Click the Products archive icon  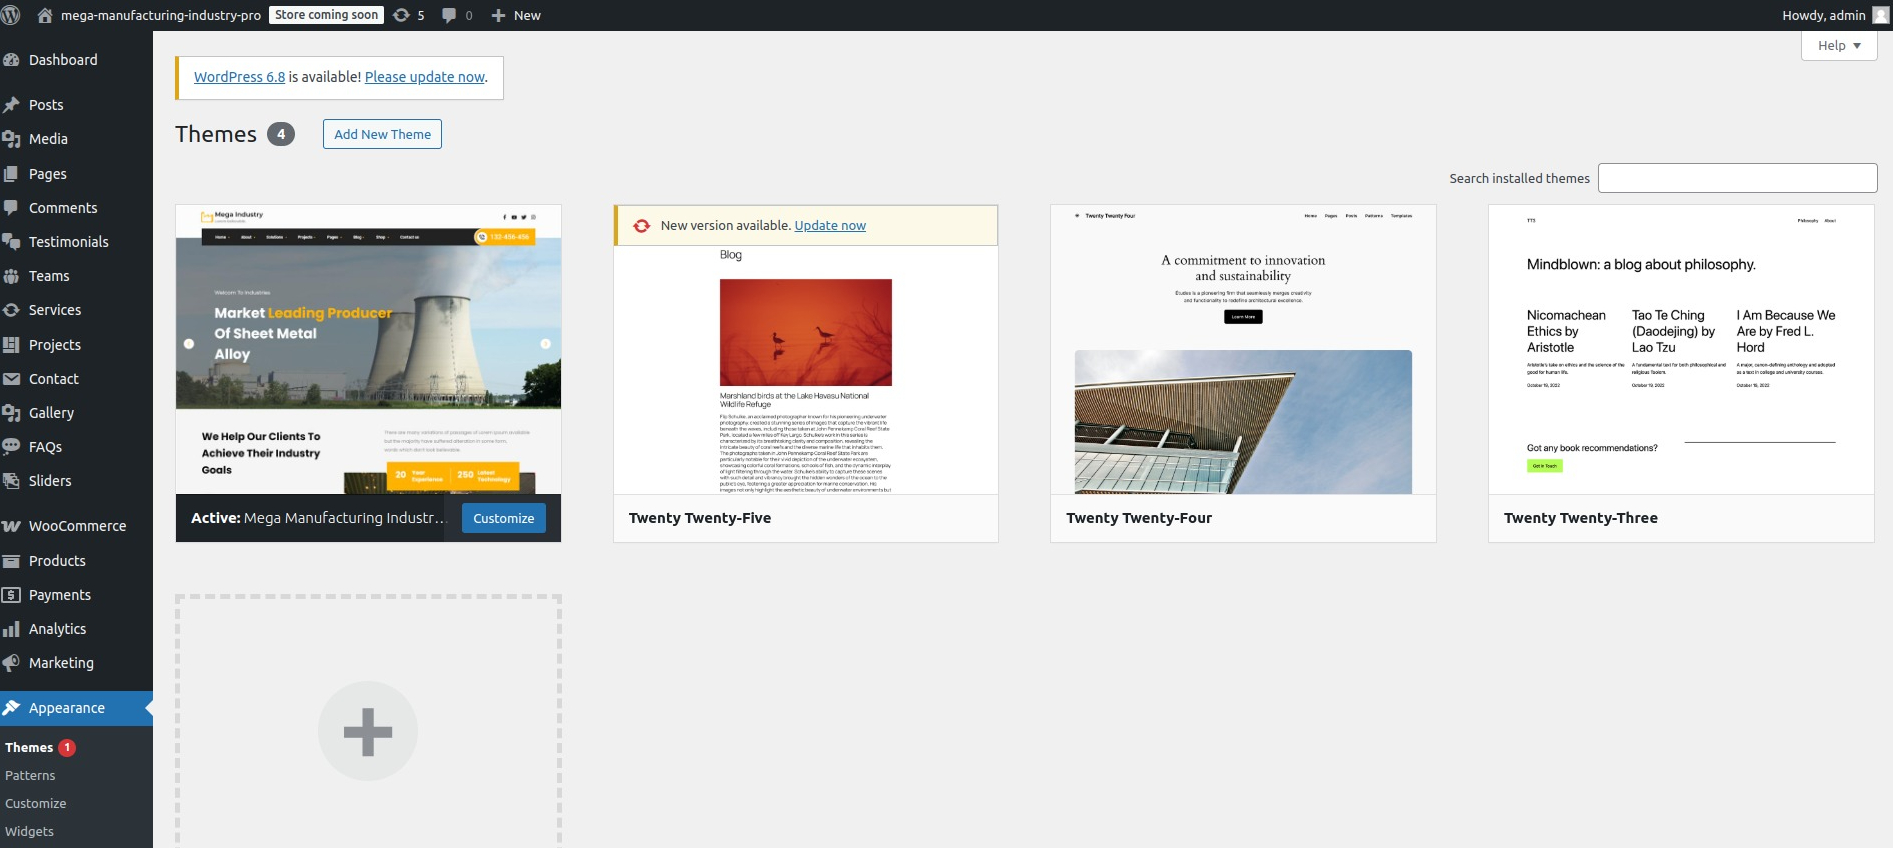pos(12,561)
